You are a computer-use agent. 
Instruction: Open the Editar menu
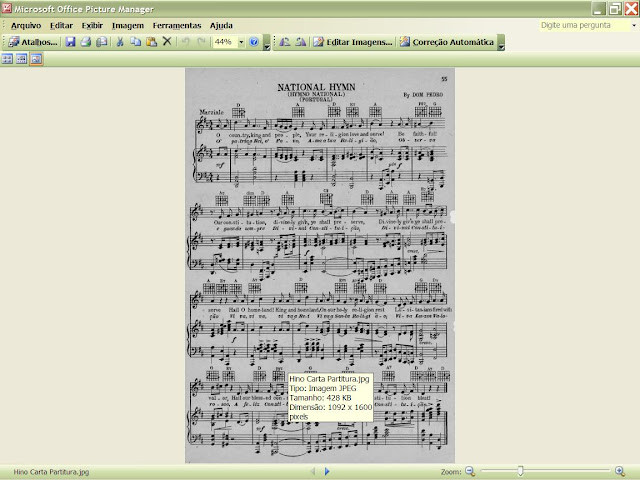(x=61, y=25)
